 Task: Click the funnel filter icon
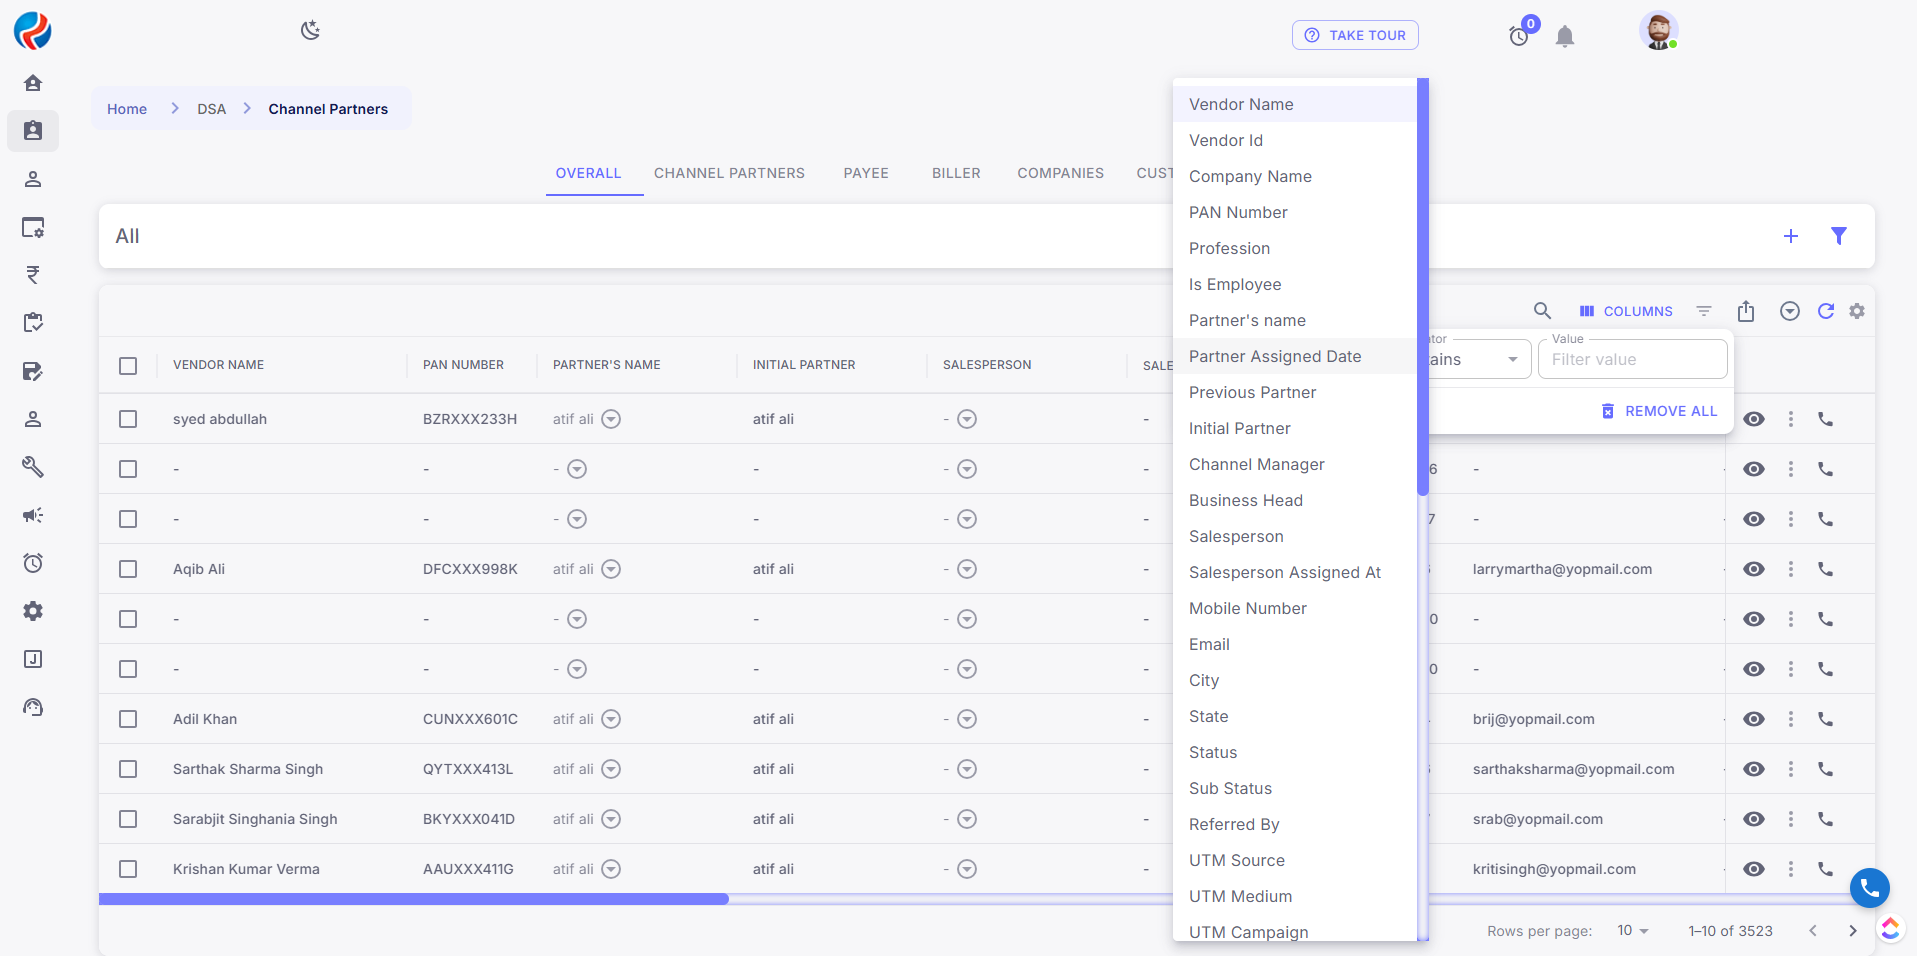coord(1838,236)
